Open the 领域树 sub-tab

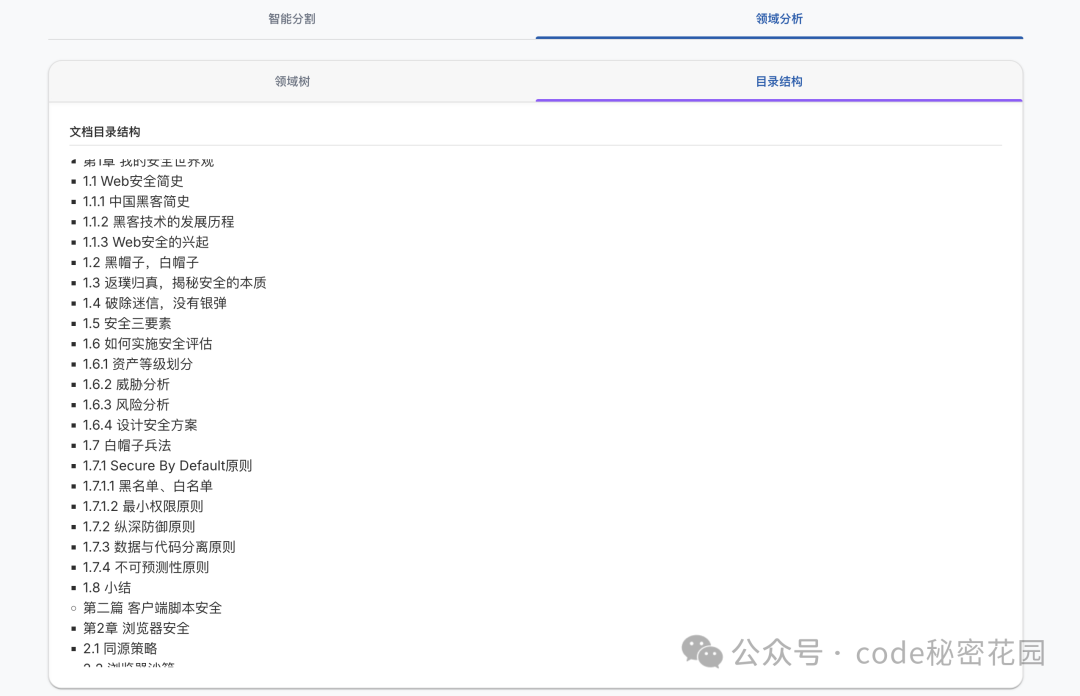coord(292,81)
